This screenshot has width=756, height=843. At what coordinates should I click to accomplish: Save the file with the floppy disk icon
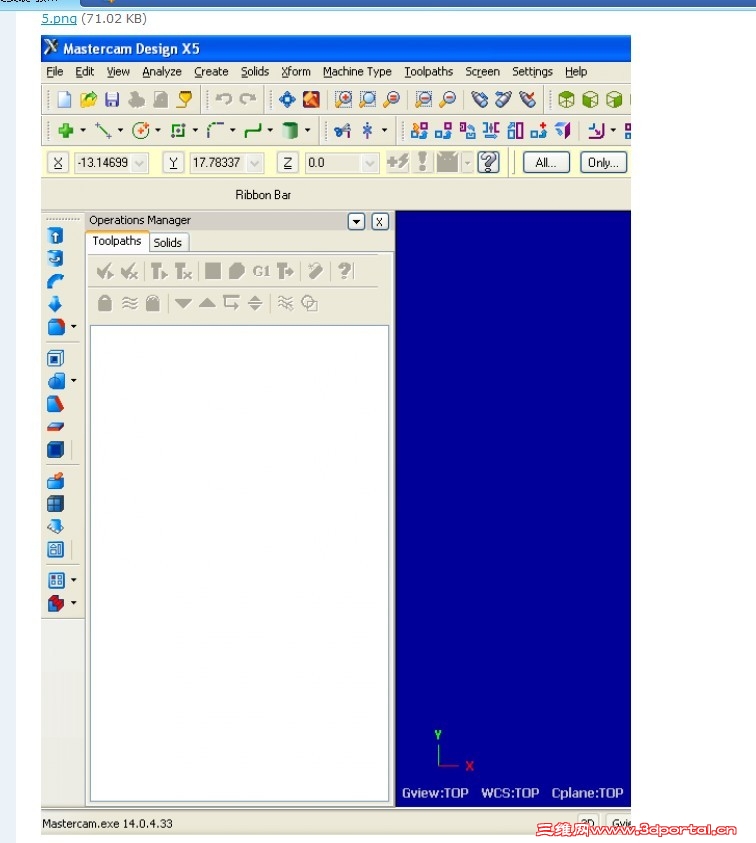pos(112,99)
